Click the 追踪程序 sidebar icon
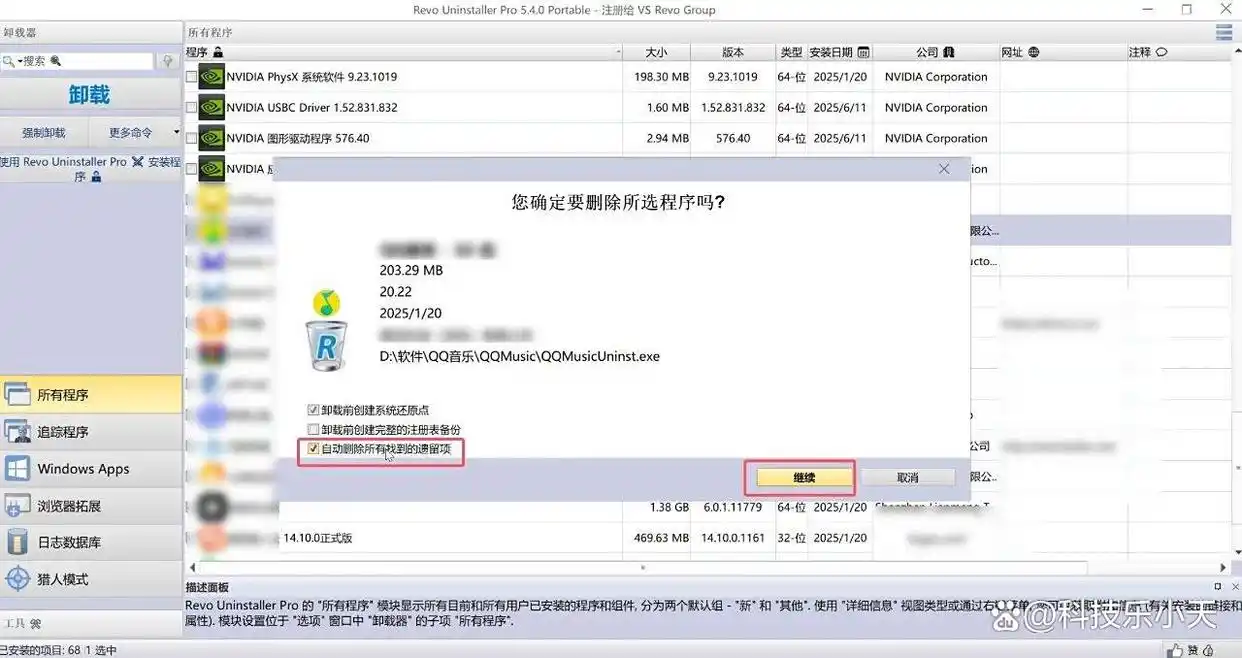This screenshot has width=1242, height=658. pyautogui.click(x=17, y=432)
